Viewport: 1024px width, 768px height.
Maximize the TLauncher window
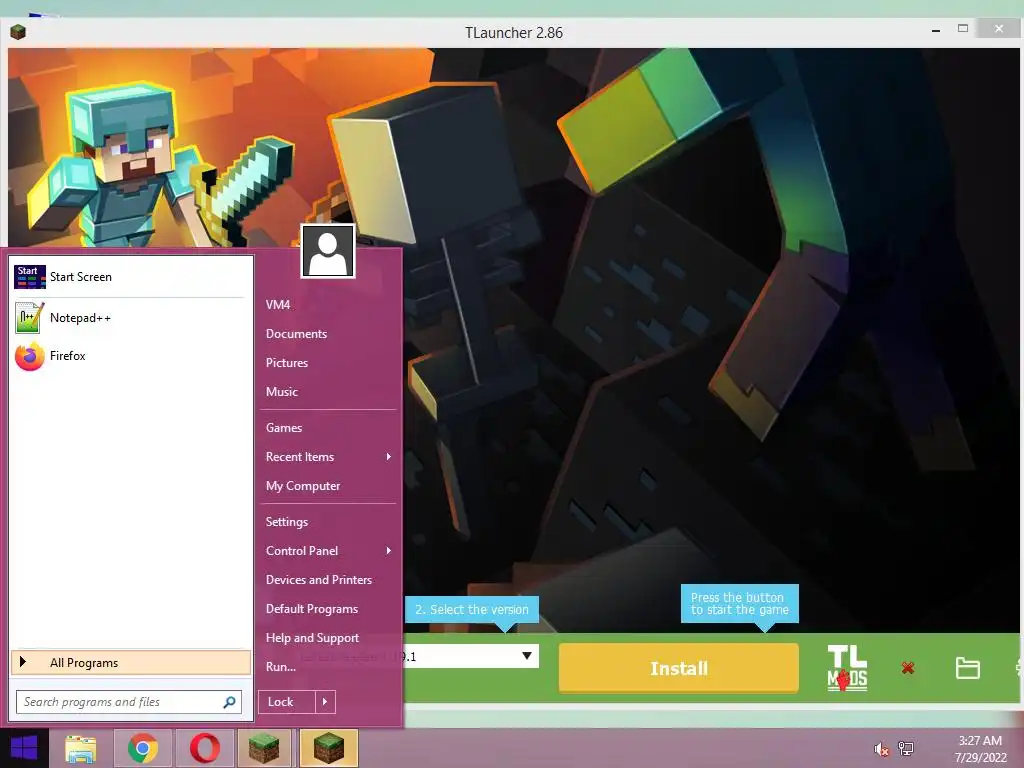pos(963,29)
